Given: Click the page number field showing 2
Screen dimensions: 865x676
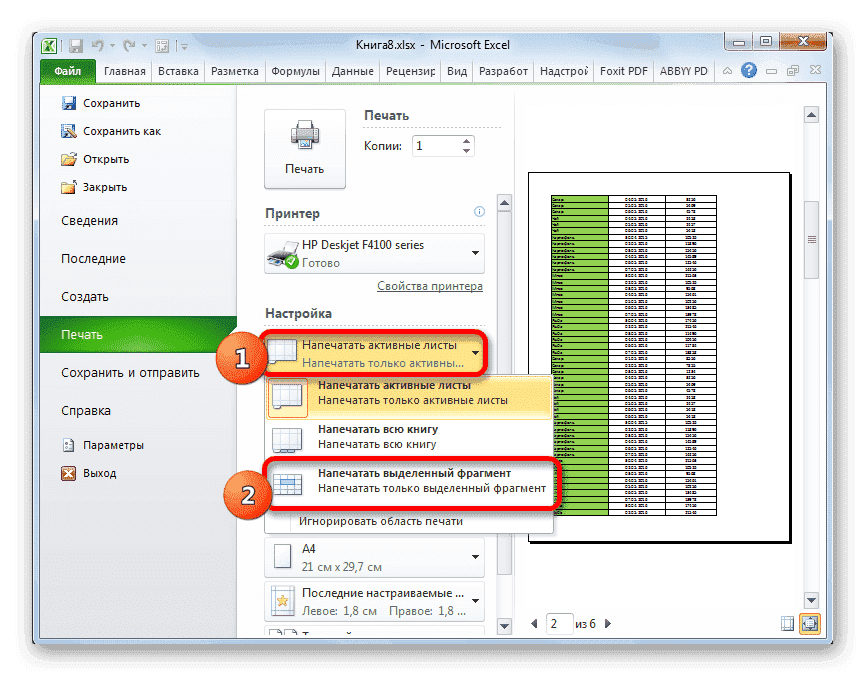Looking at the screenshot, I should coord(558,623).
